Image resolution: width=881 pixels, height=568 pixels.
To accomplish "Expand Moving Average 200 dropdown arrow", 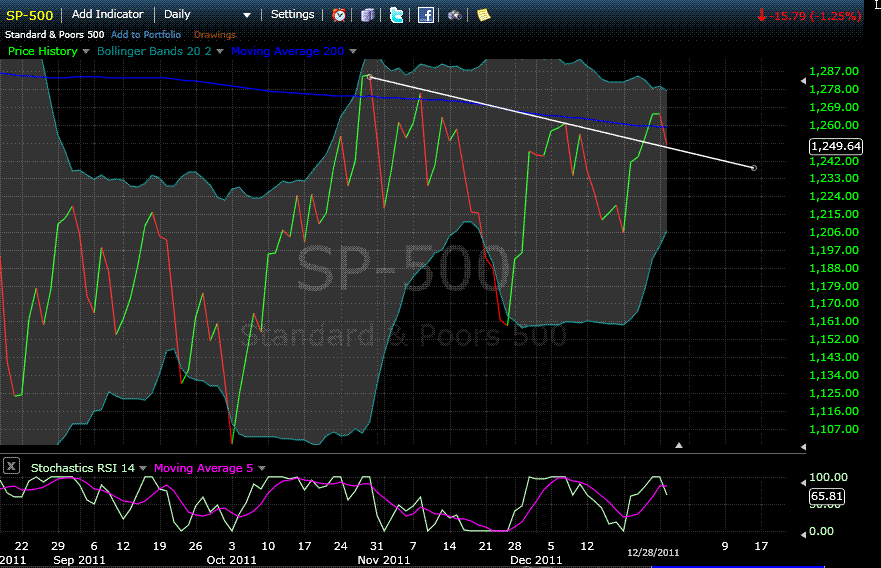I will click(x=353, y=51).
